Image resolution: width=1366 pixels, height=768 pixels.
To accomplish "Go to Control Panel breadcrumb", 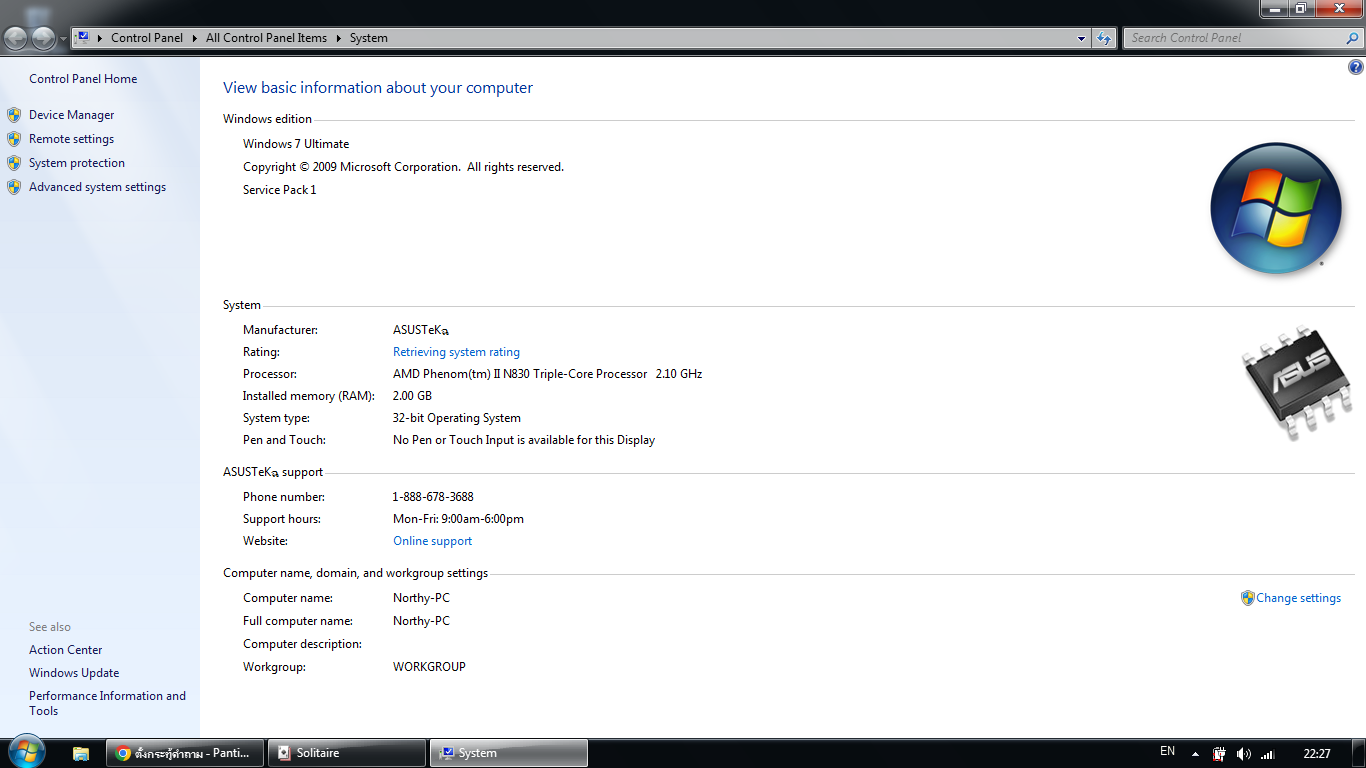I will click(x=147, y=38).
